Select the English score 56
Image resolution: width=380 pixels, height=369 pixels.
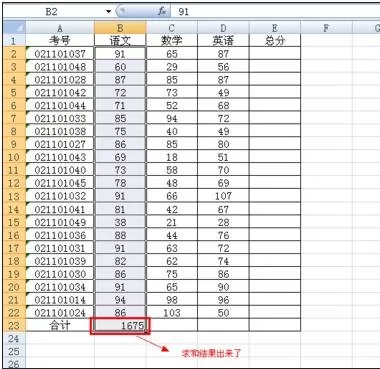[223, 67]
